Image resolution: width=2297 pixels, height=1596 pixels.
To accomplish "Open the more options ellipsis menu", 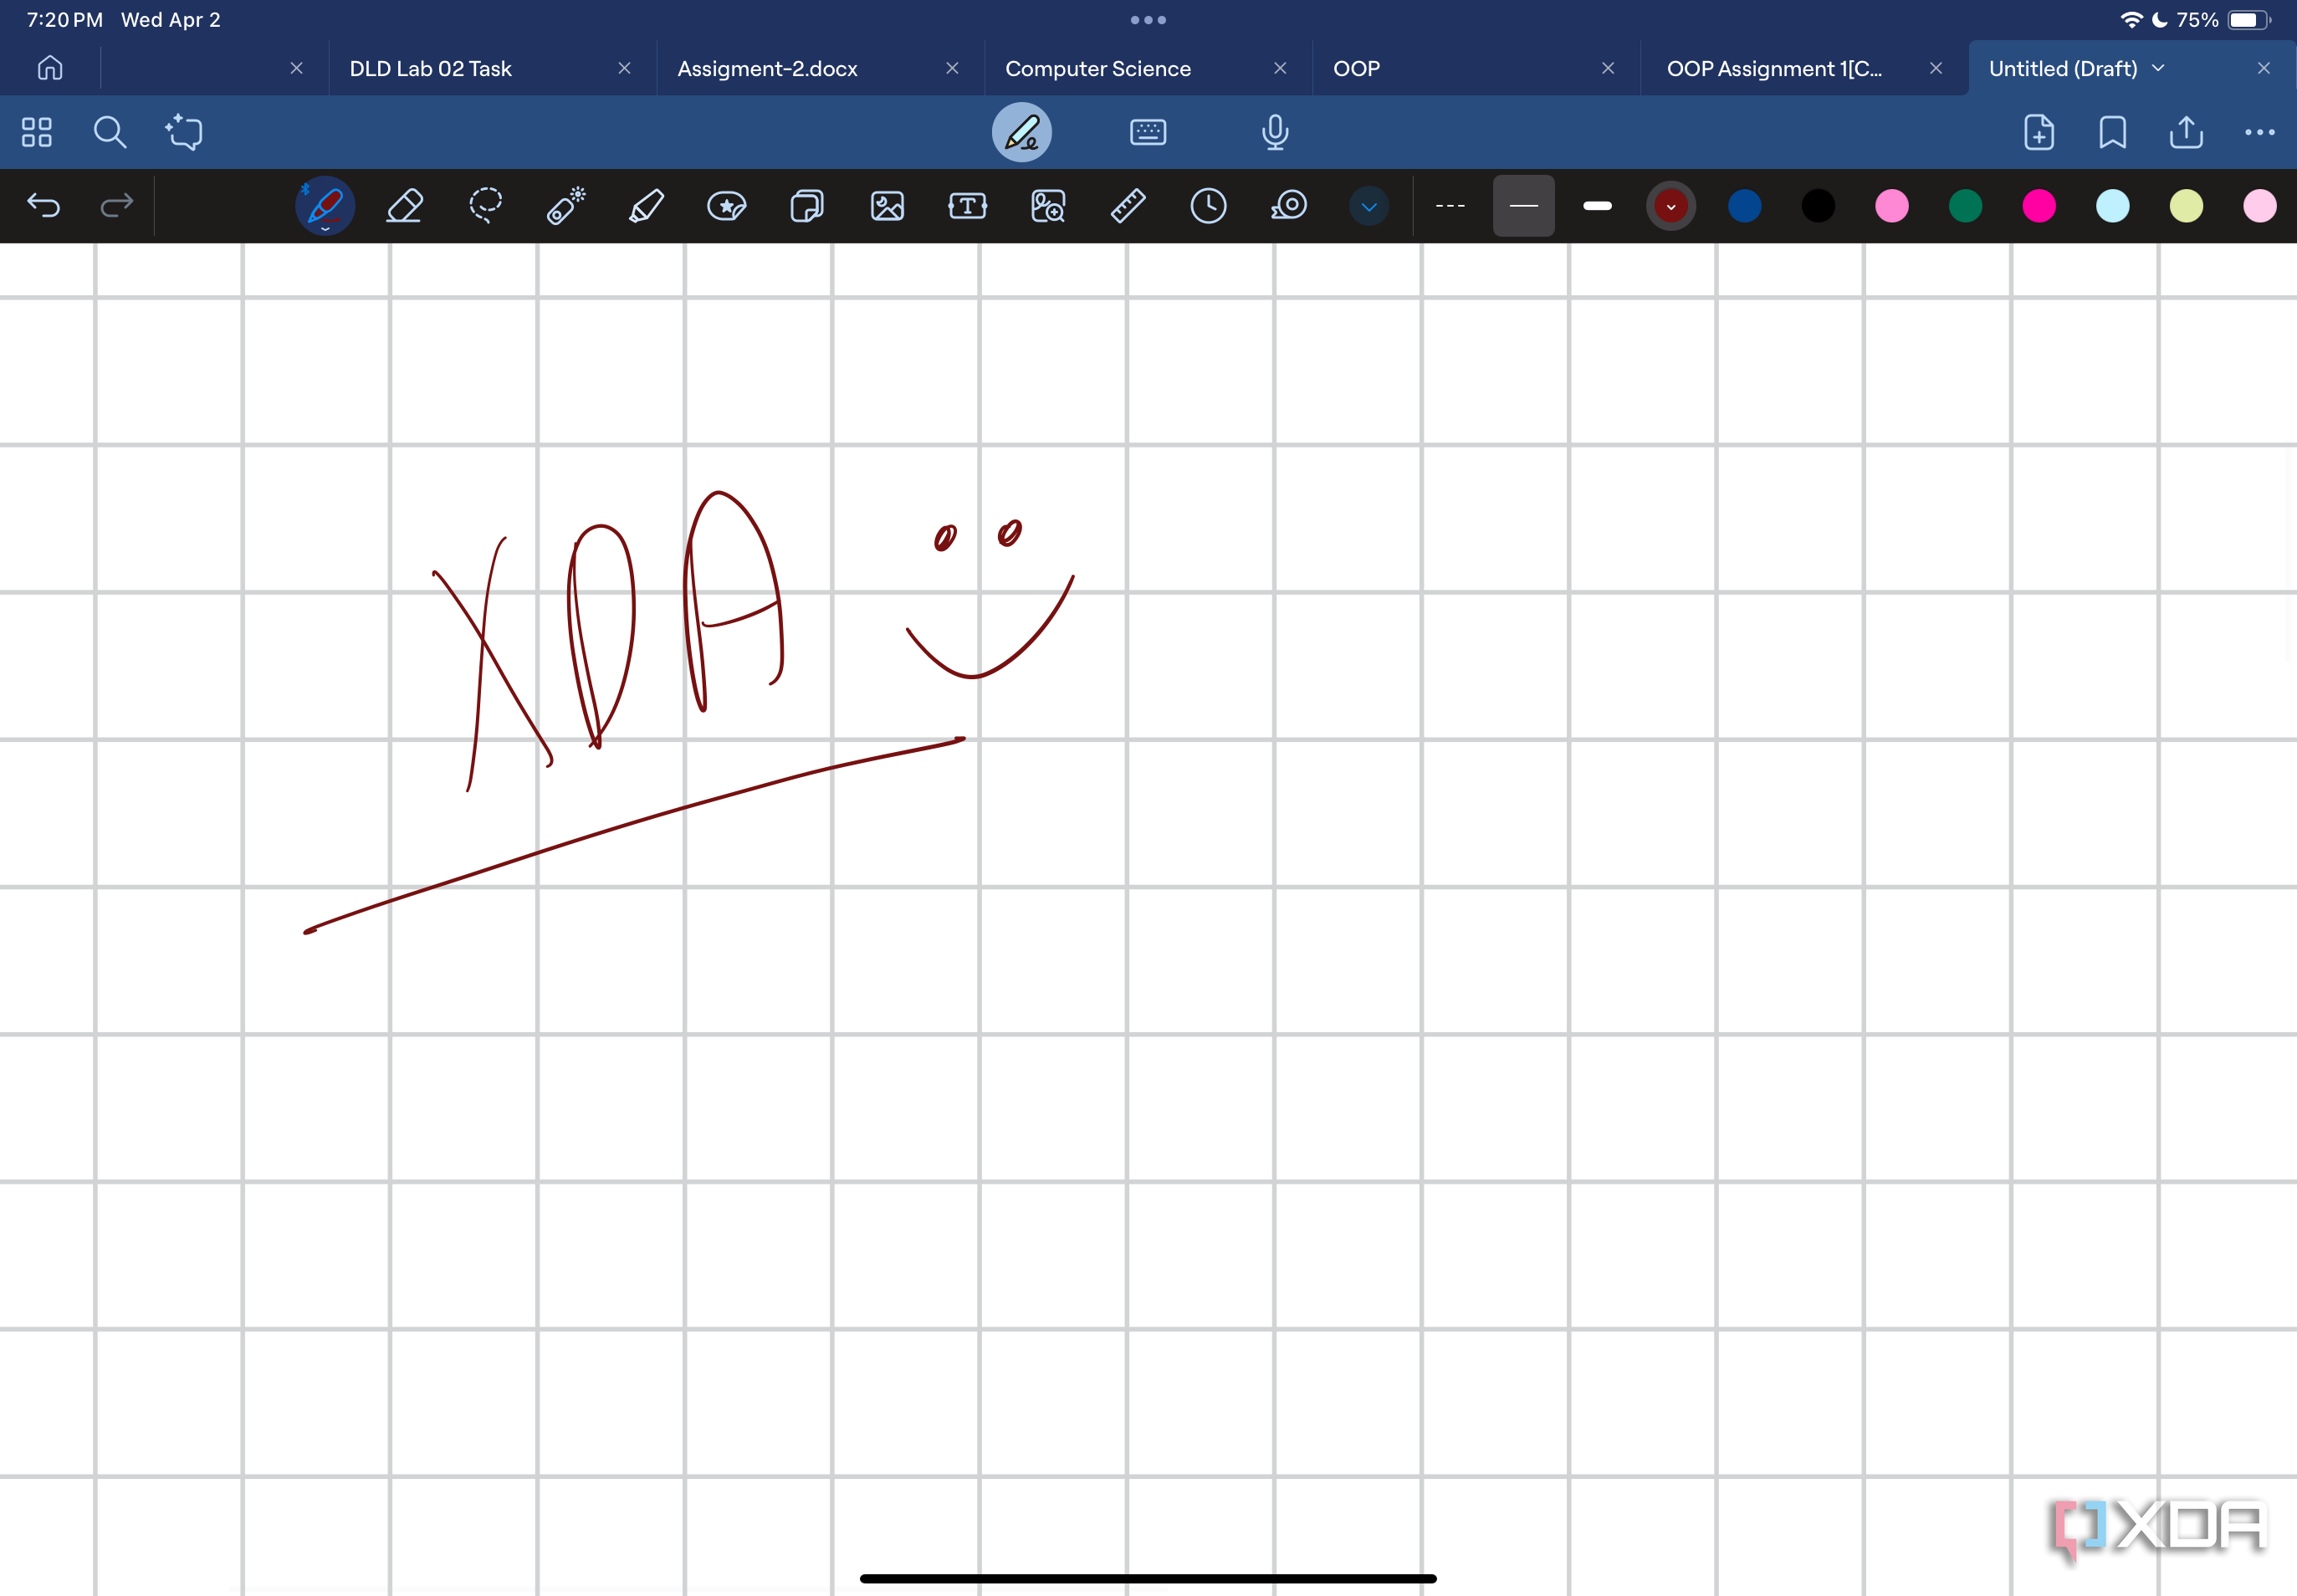I will click(x=2259, y=132).
